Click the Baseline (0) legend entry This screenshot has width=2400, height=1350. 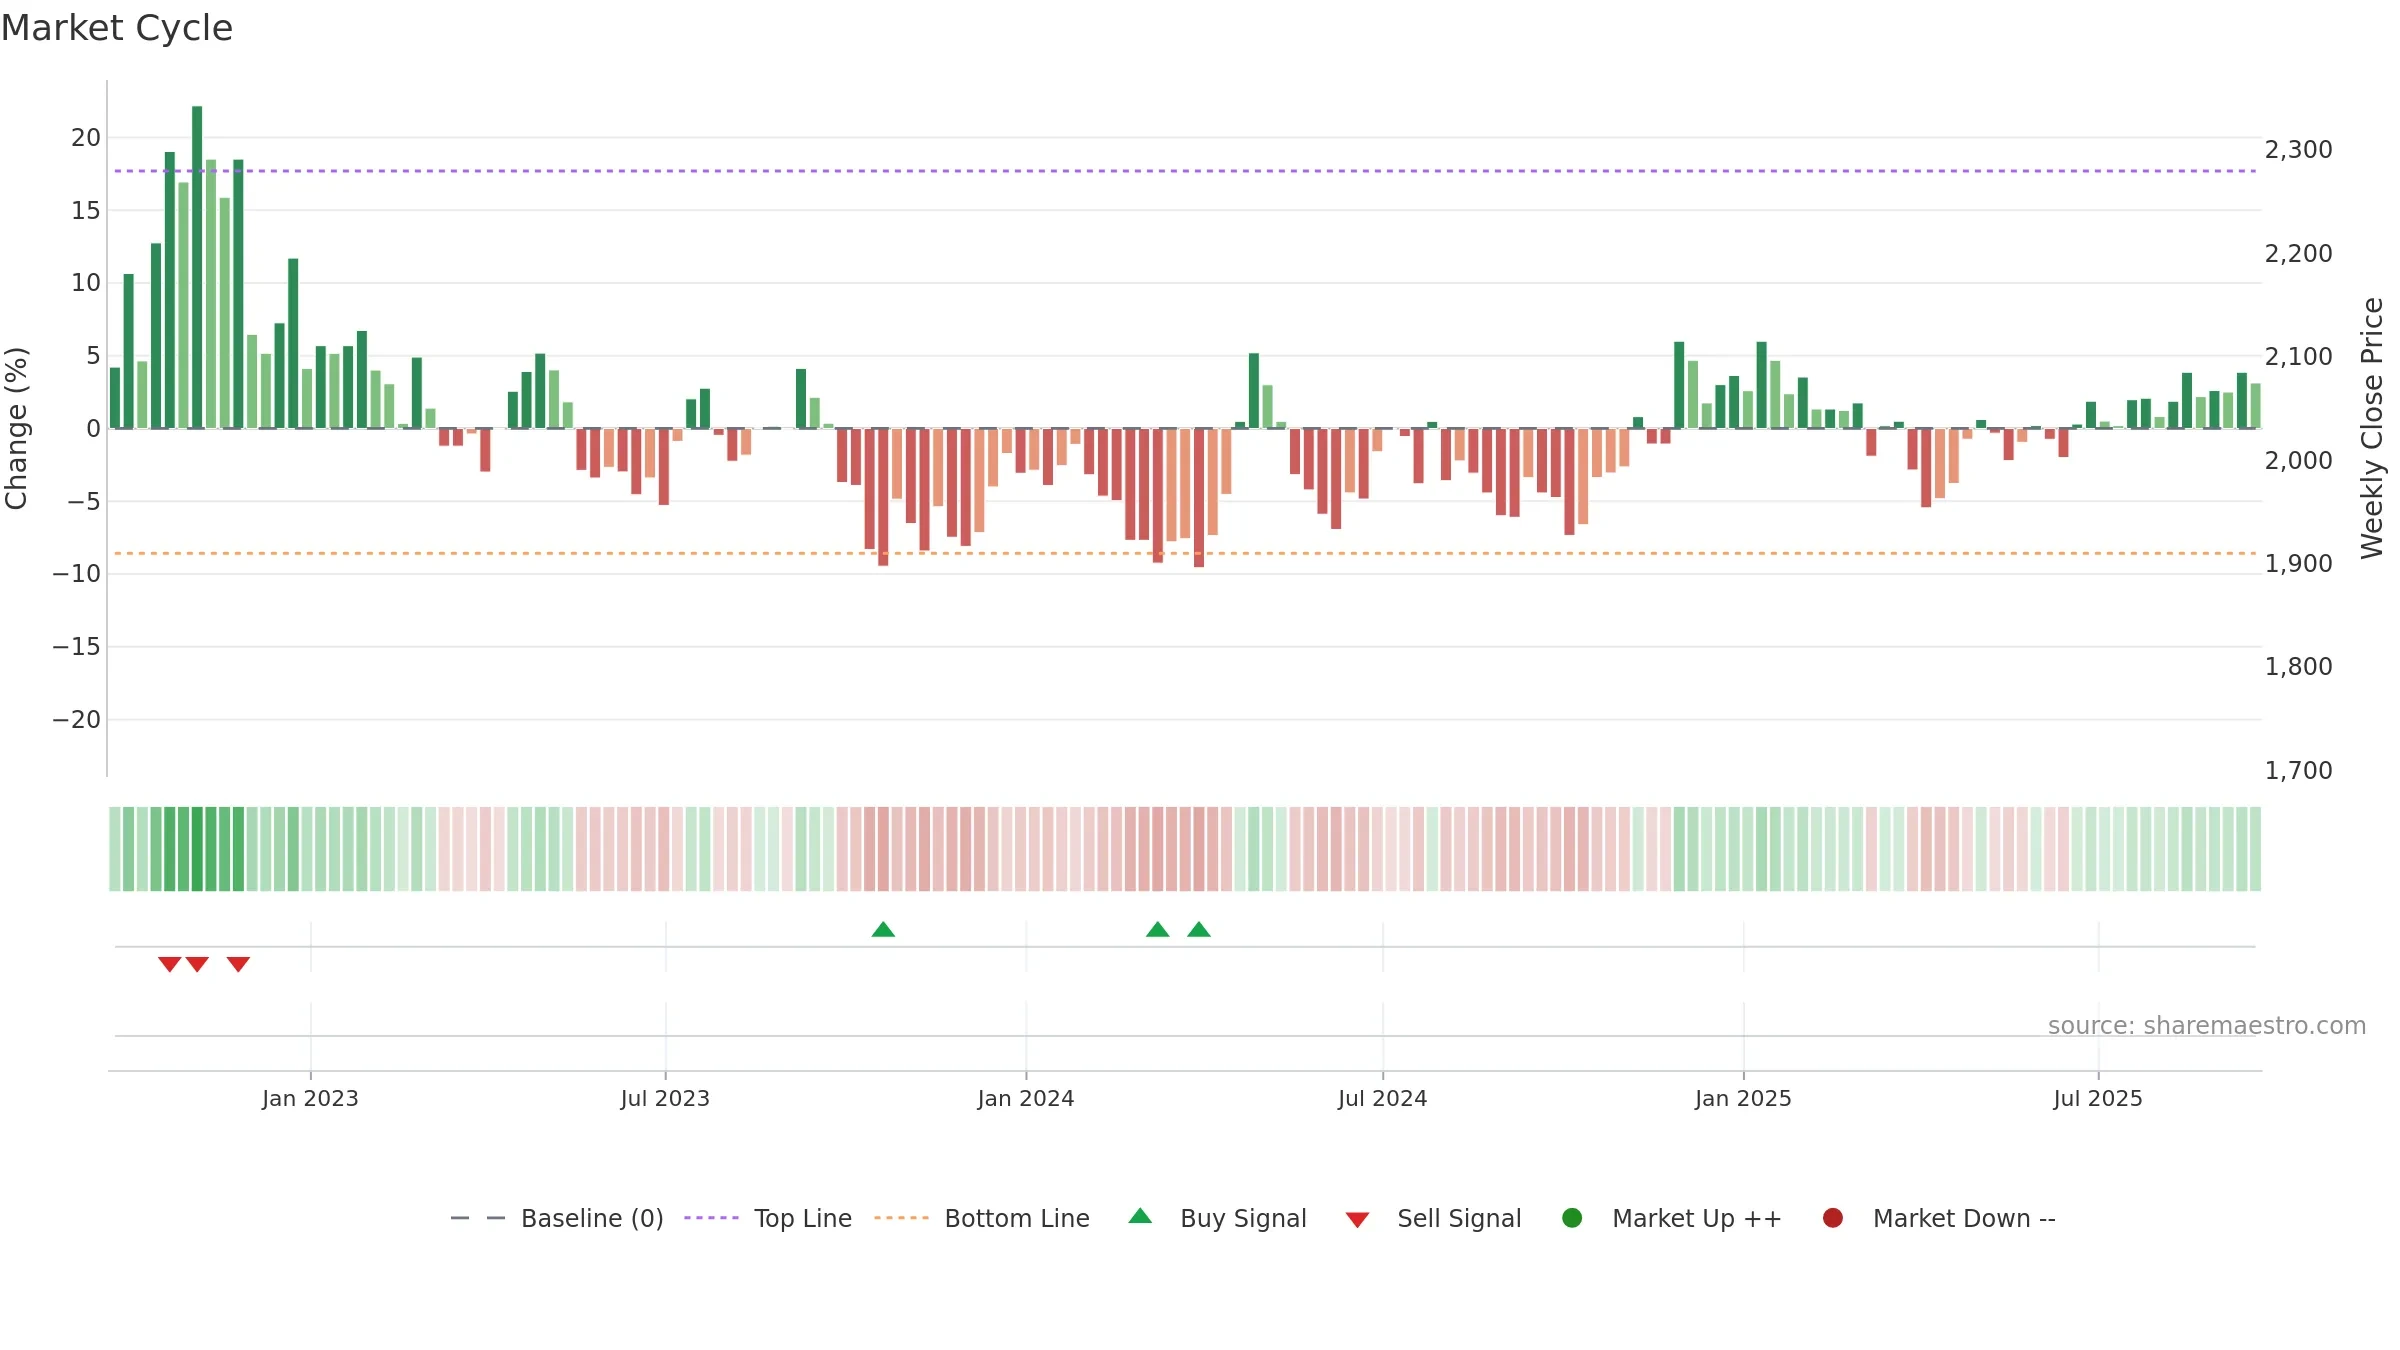pyautogui.click(x=557, y=1218)
